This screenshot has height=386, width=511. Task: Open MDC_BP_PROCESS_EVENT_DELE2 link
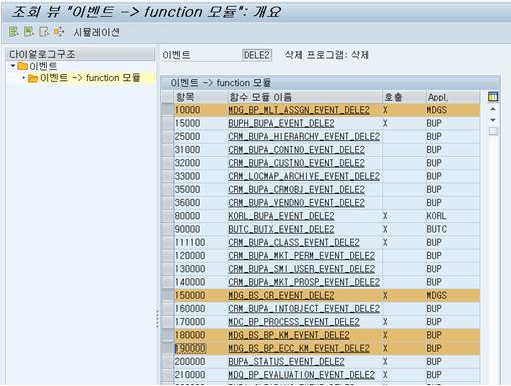pyautogui.click(x=294, y=322)
